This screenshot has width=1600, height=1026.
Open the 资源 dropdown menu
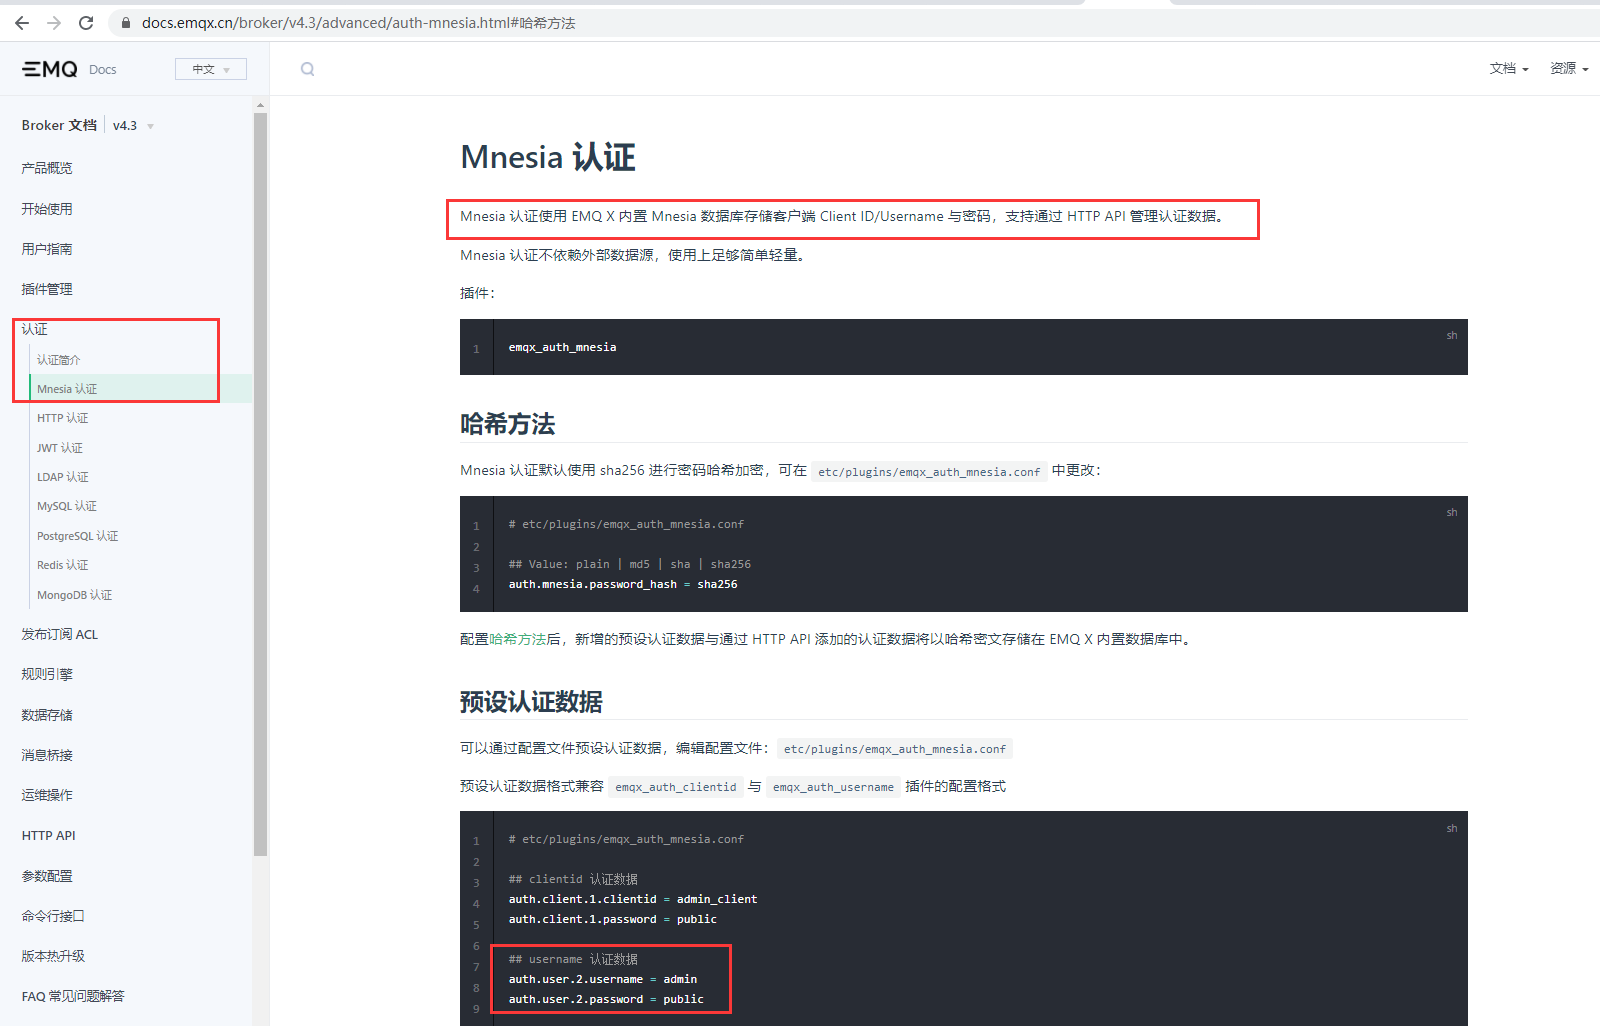click(x=1569, y=68)
